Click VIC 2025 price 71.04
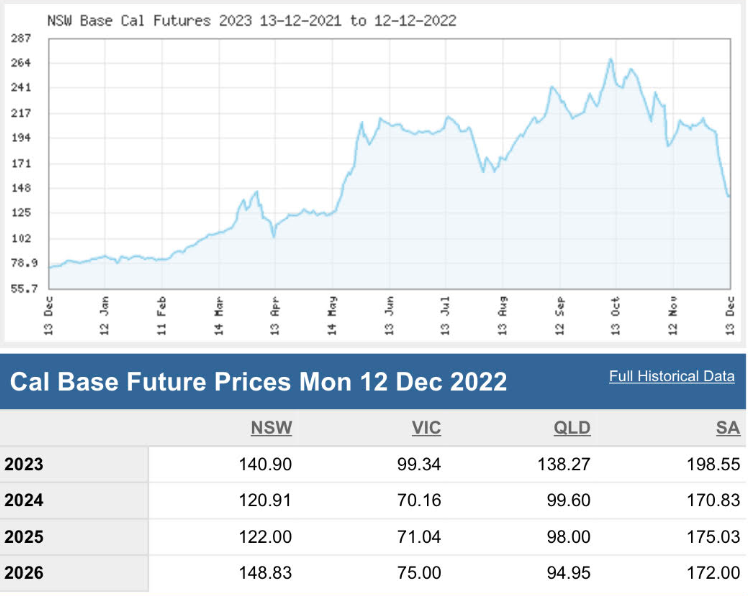This screenshot has height=596, width=749. 419,537
